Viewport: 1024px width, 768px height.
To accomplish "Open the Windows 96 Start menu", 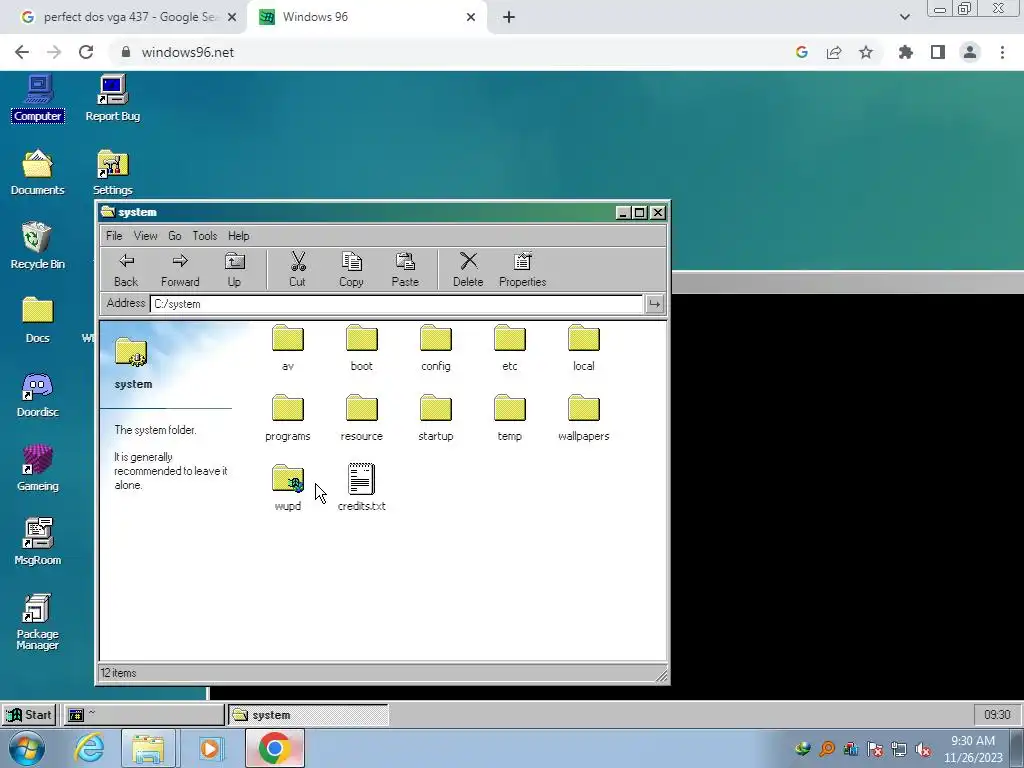I will [29, 714].
